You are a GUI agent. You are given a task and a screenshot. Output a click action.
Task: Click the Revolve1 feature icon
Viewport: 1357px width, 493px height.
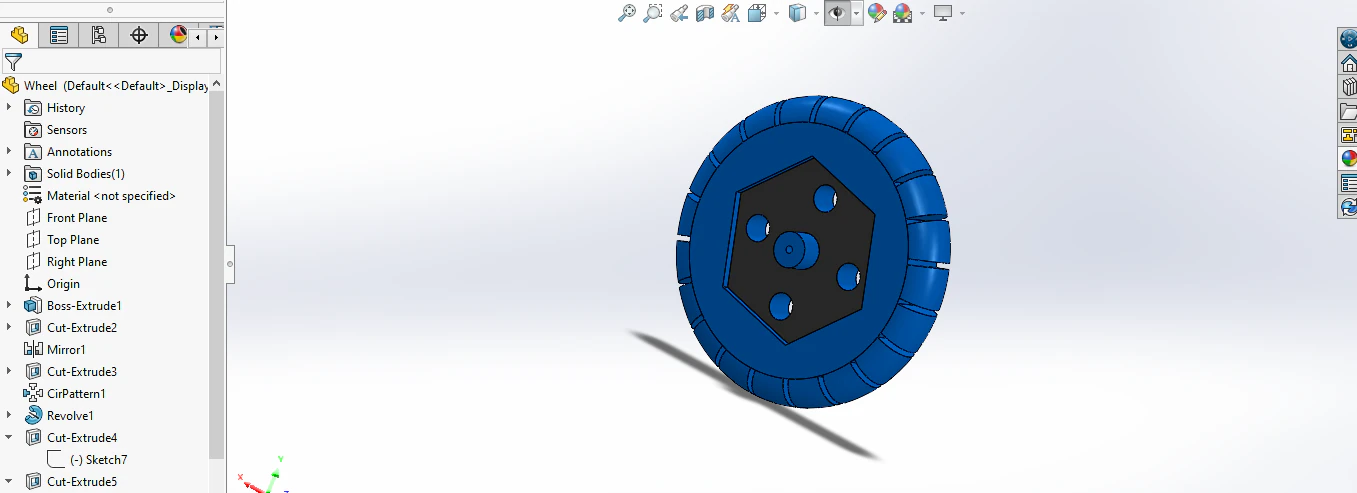click(32, 416)
